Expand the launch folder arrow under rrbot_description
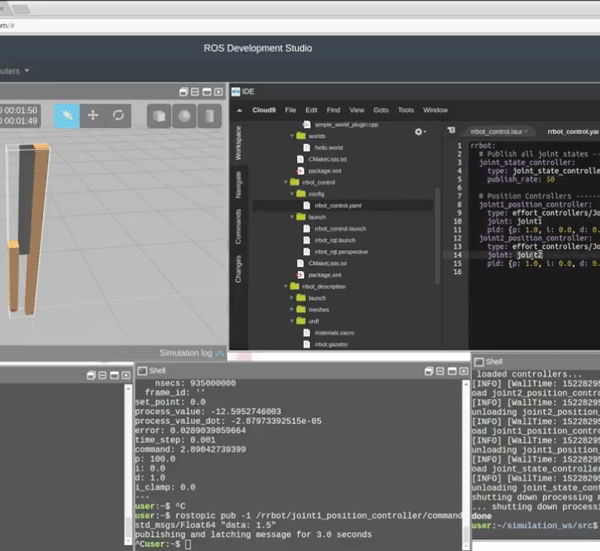Image resolution: width=600 pixels, height=551 pixels. click(x=292, y=298)
